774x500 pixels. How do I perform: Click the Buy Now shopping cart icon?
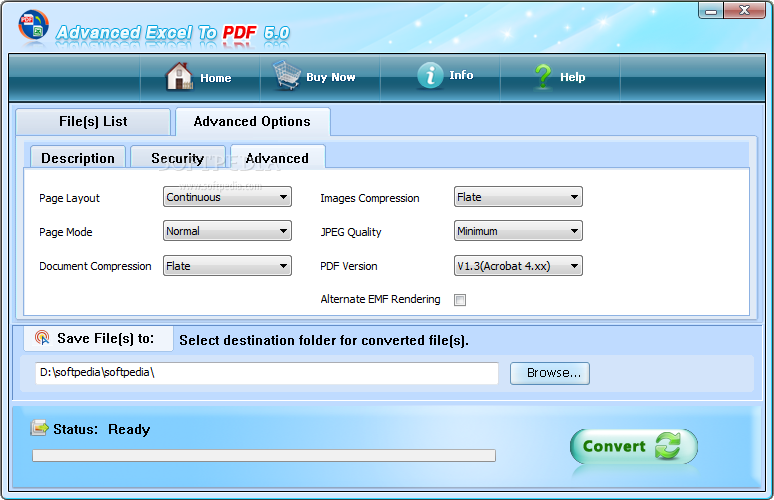click(287, 76)
